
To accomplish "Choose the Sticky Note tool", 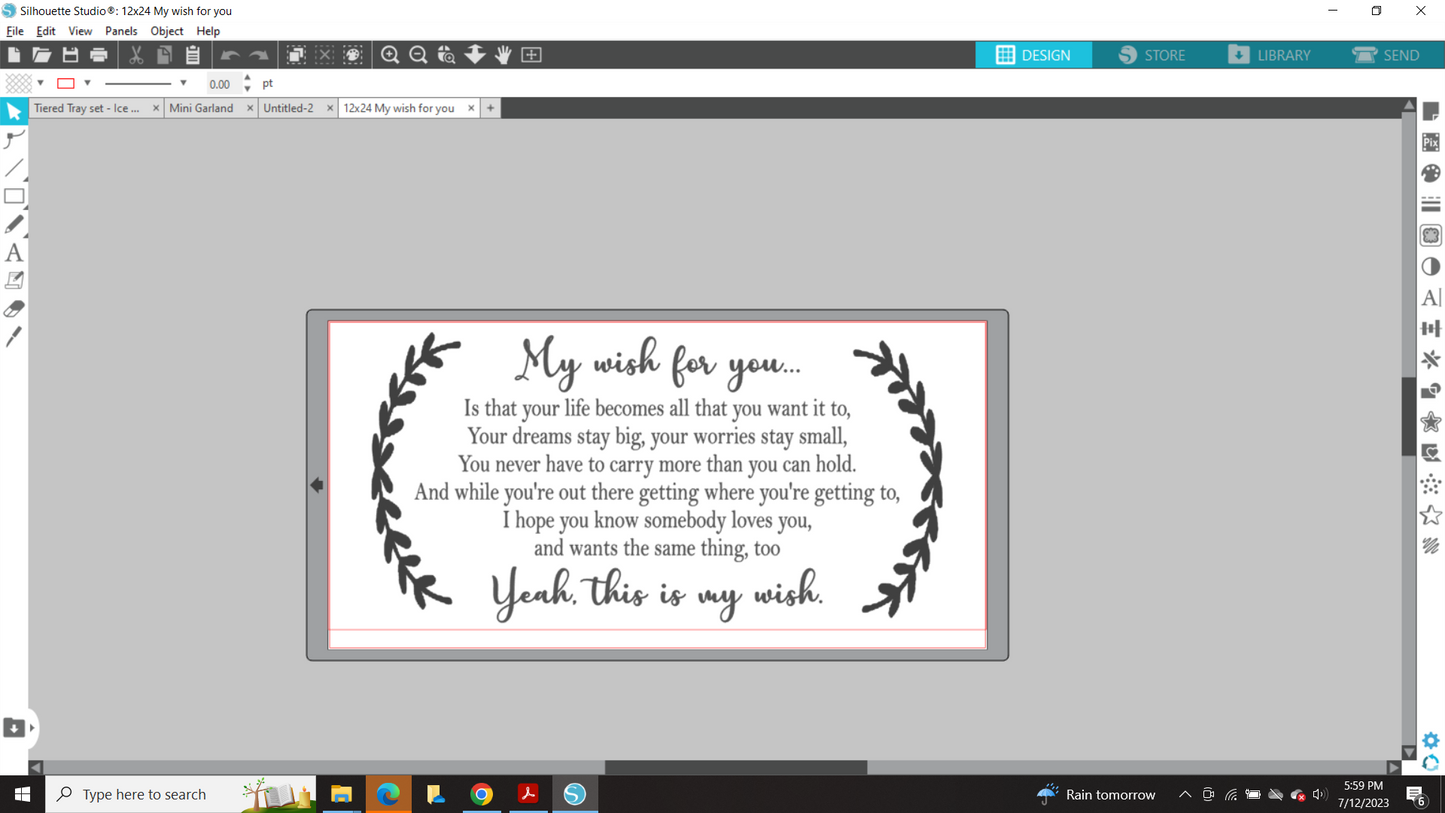I will click(x=14, y=281).
